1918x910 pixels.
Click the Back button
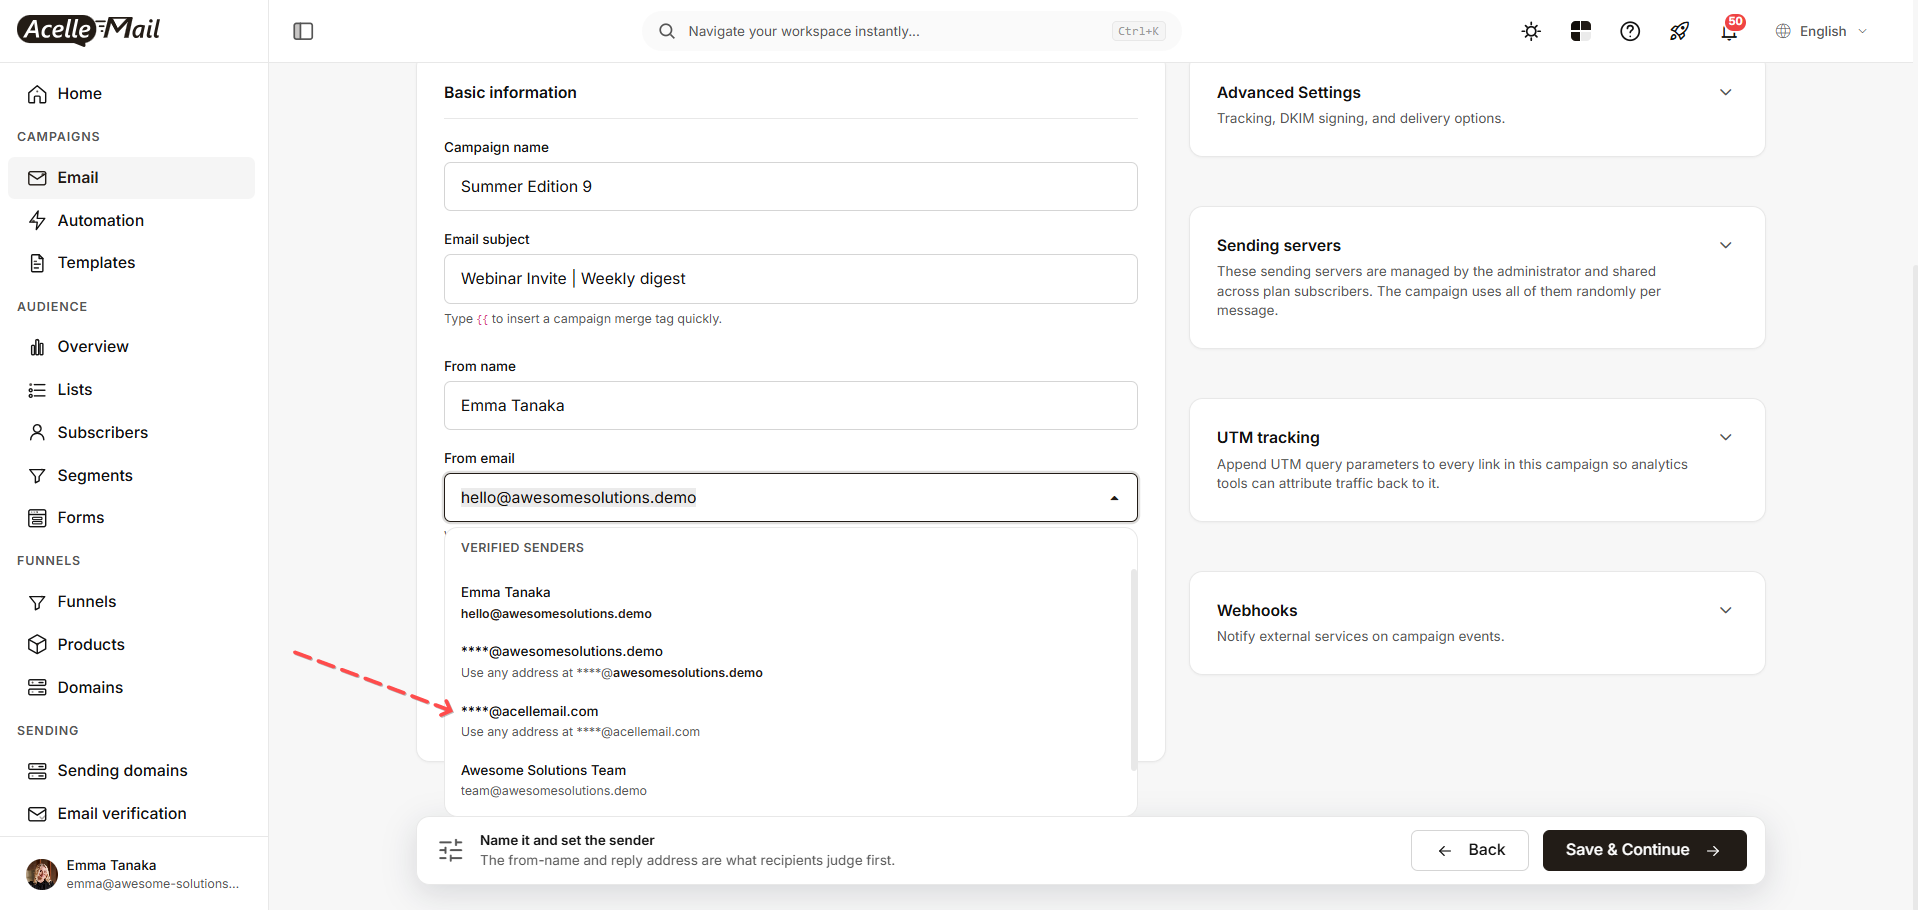pyautogui.click(x=1470, y=850)
